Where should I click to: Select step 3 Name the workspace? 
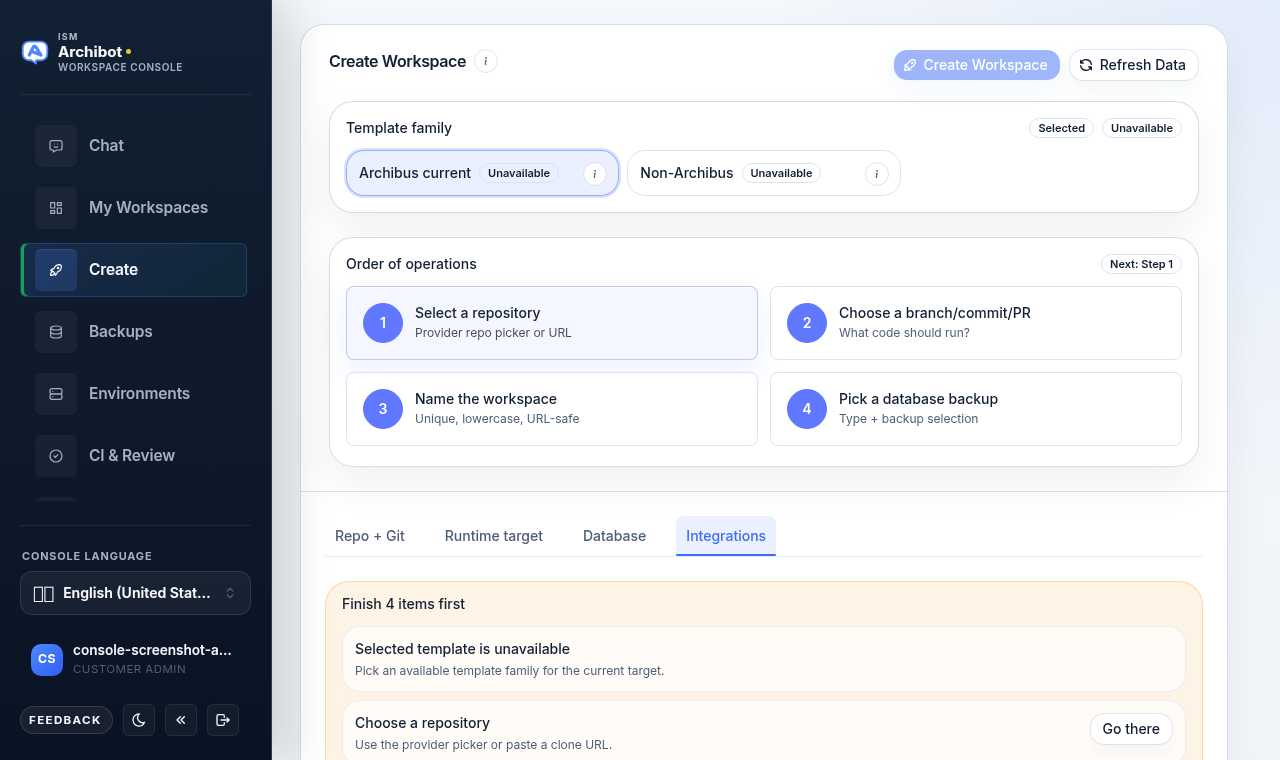(552, 409)
